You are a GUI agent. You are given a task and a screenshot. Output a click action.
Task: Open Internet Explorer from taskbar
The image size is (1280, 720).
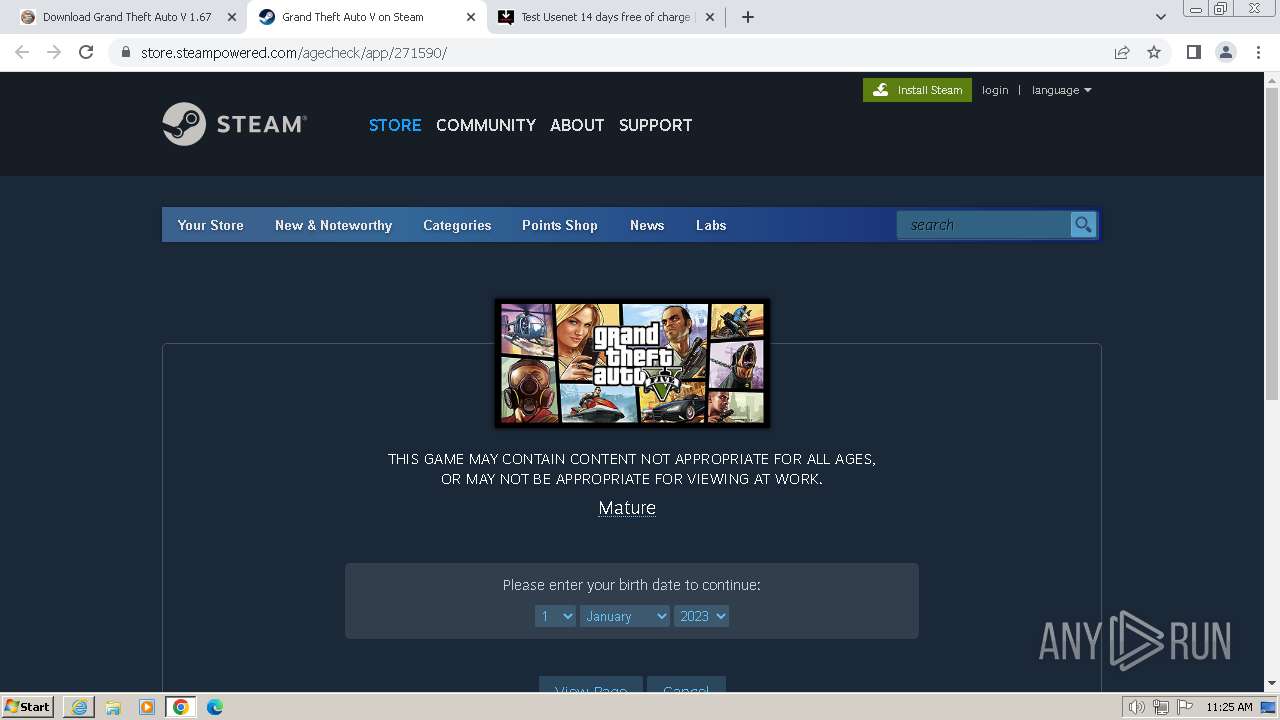coord(79,707)
